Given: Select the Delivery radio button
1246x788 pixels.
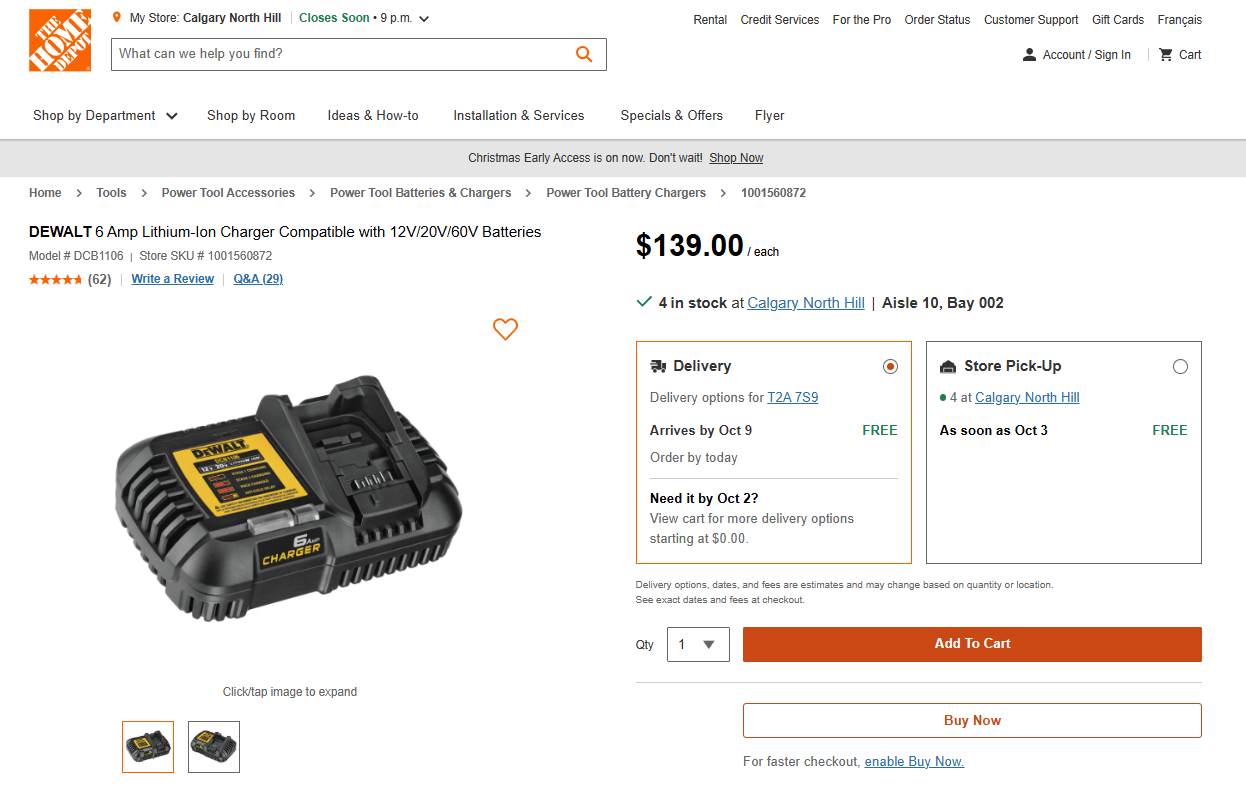Looking at the screenshot, I should click(890, 366).
